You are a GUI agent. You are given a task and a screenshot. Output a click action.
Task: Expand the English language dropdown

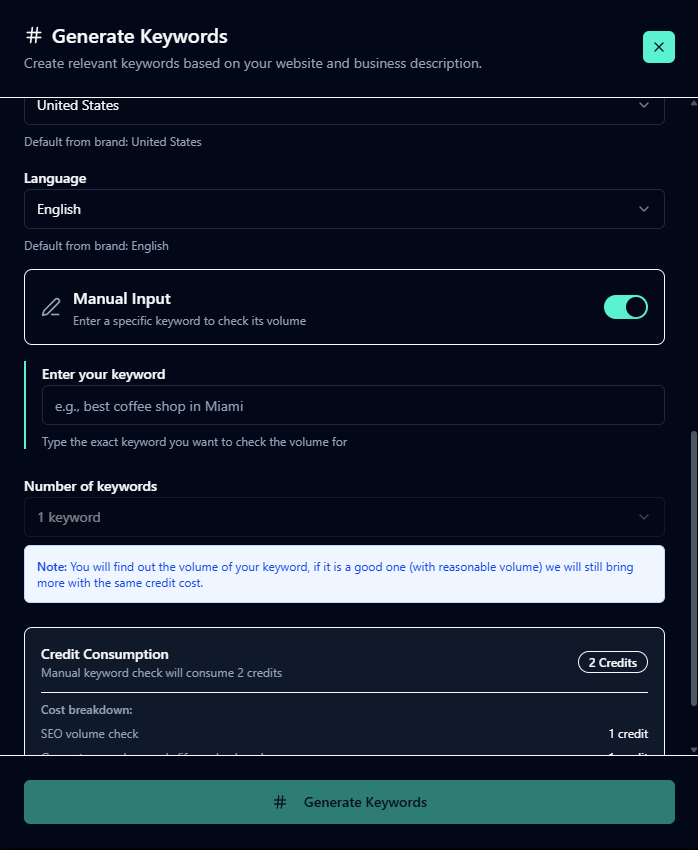[340, 209]
